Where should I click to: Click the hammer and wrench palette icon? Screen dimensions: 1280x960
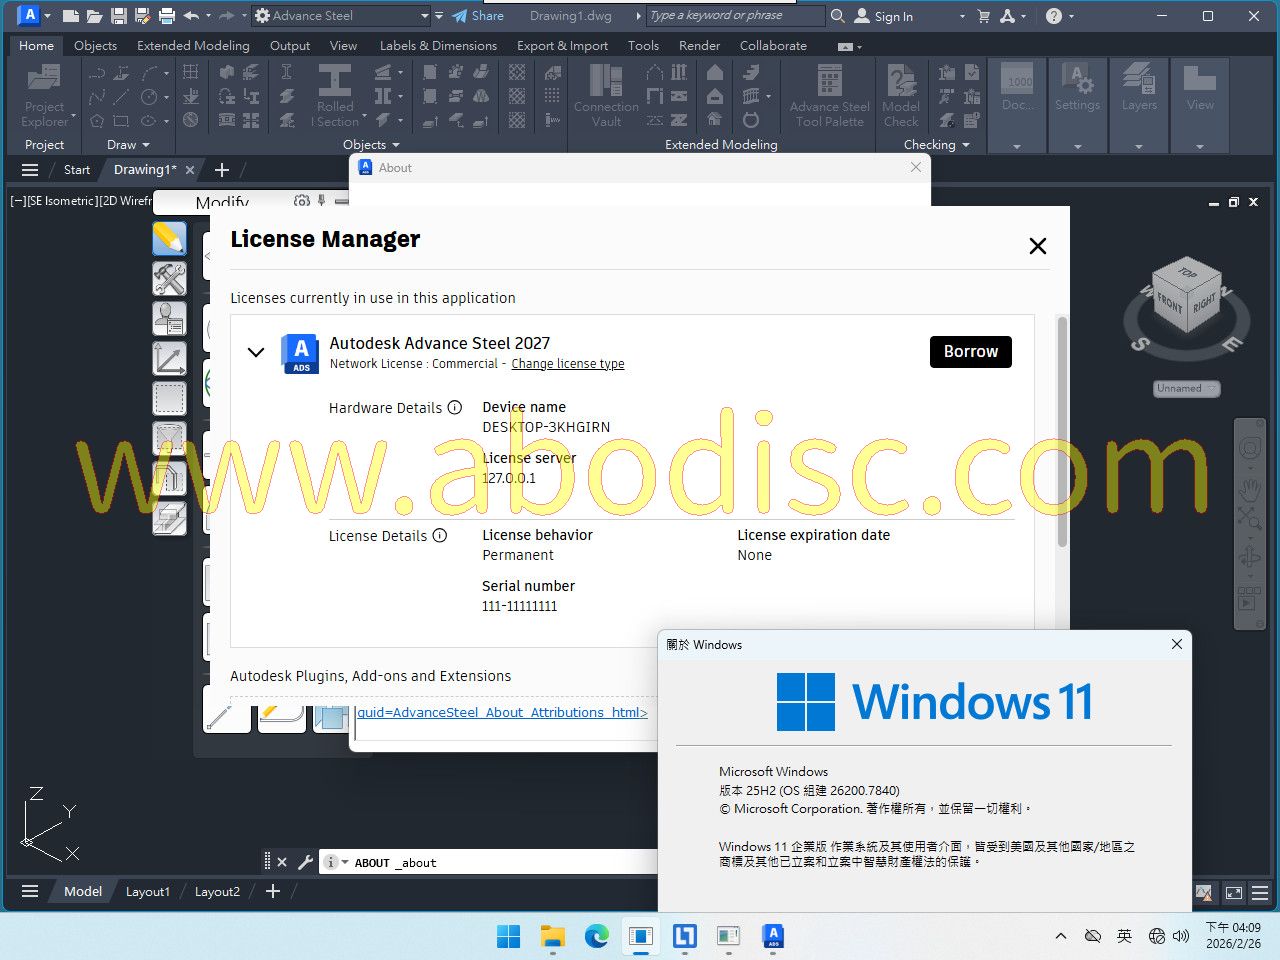pos(169,279)
